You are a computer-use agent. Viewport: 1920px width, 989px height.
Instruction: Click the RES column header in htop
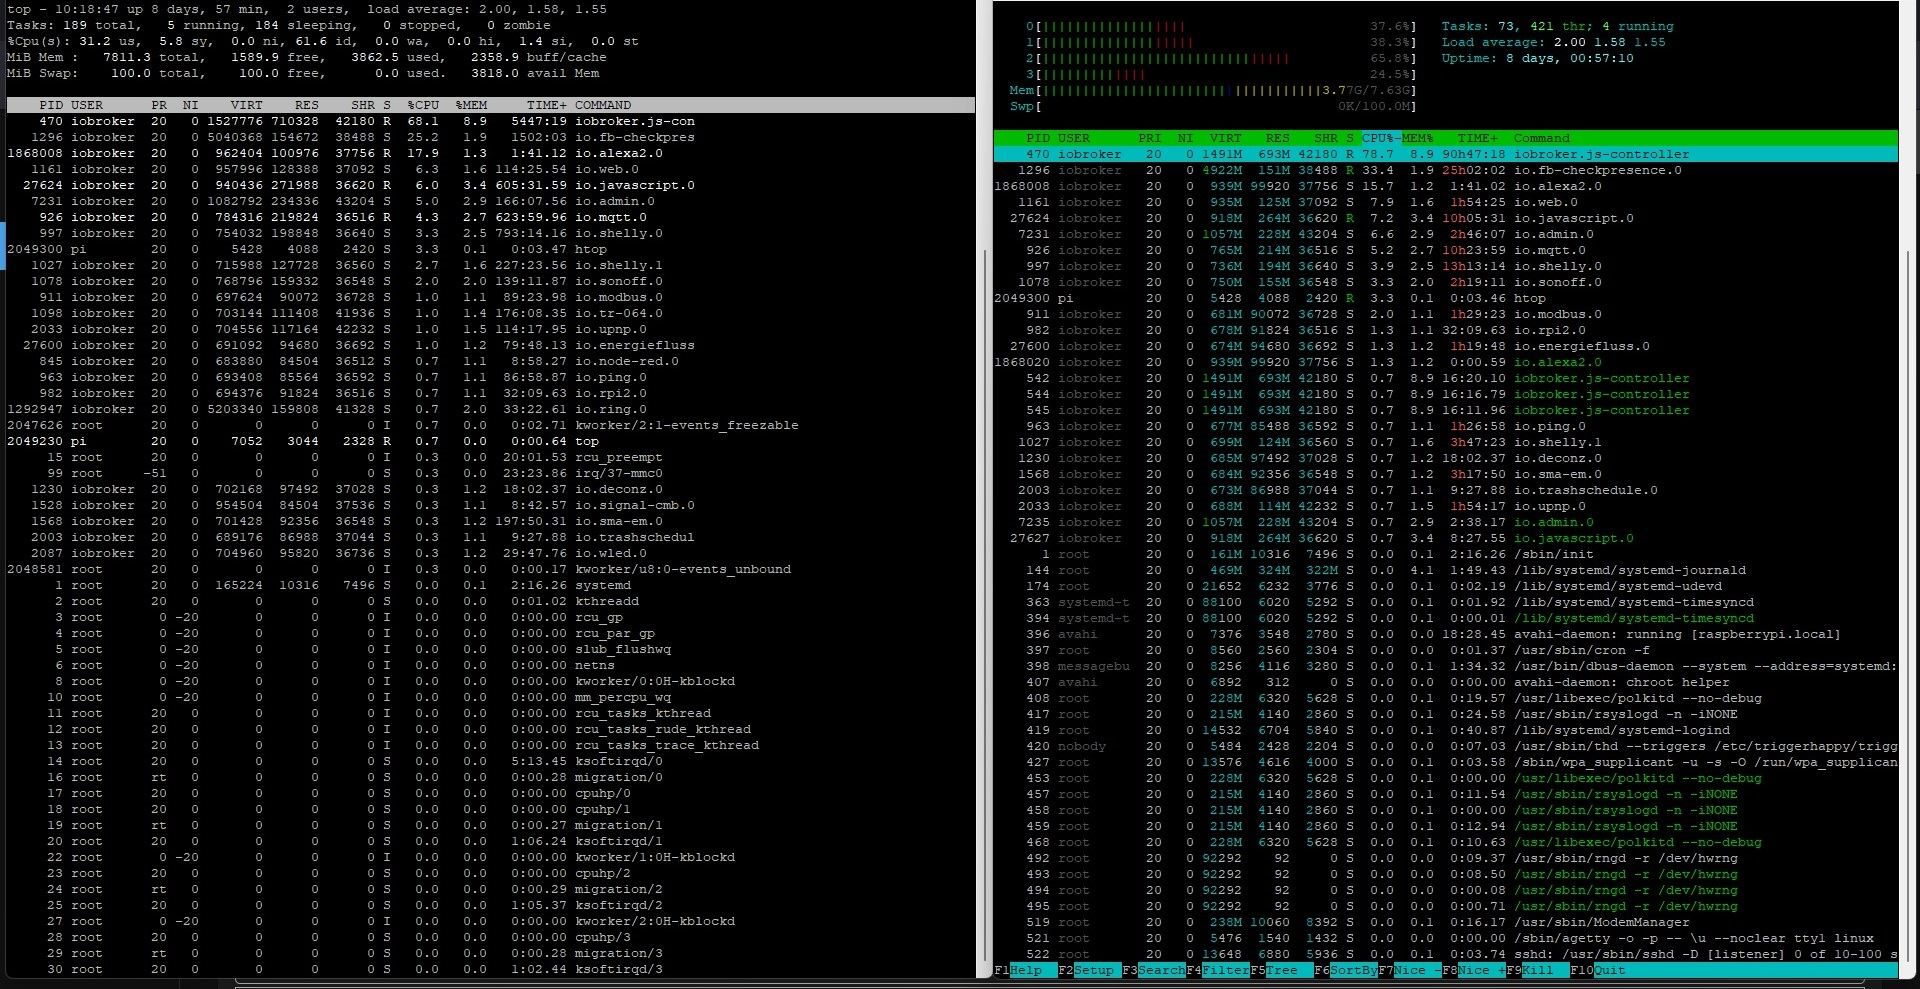(x=1277, y=138)
